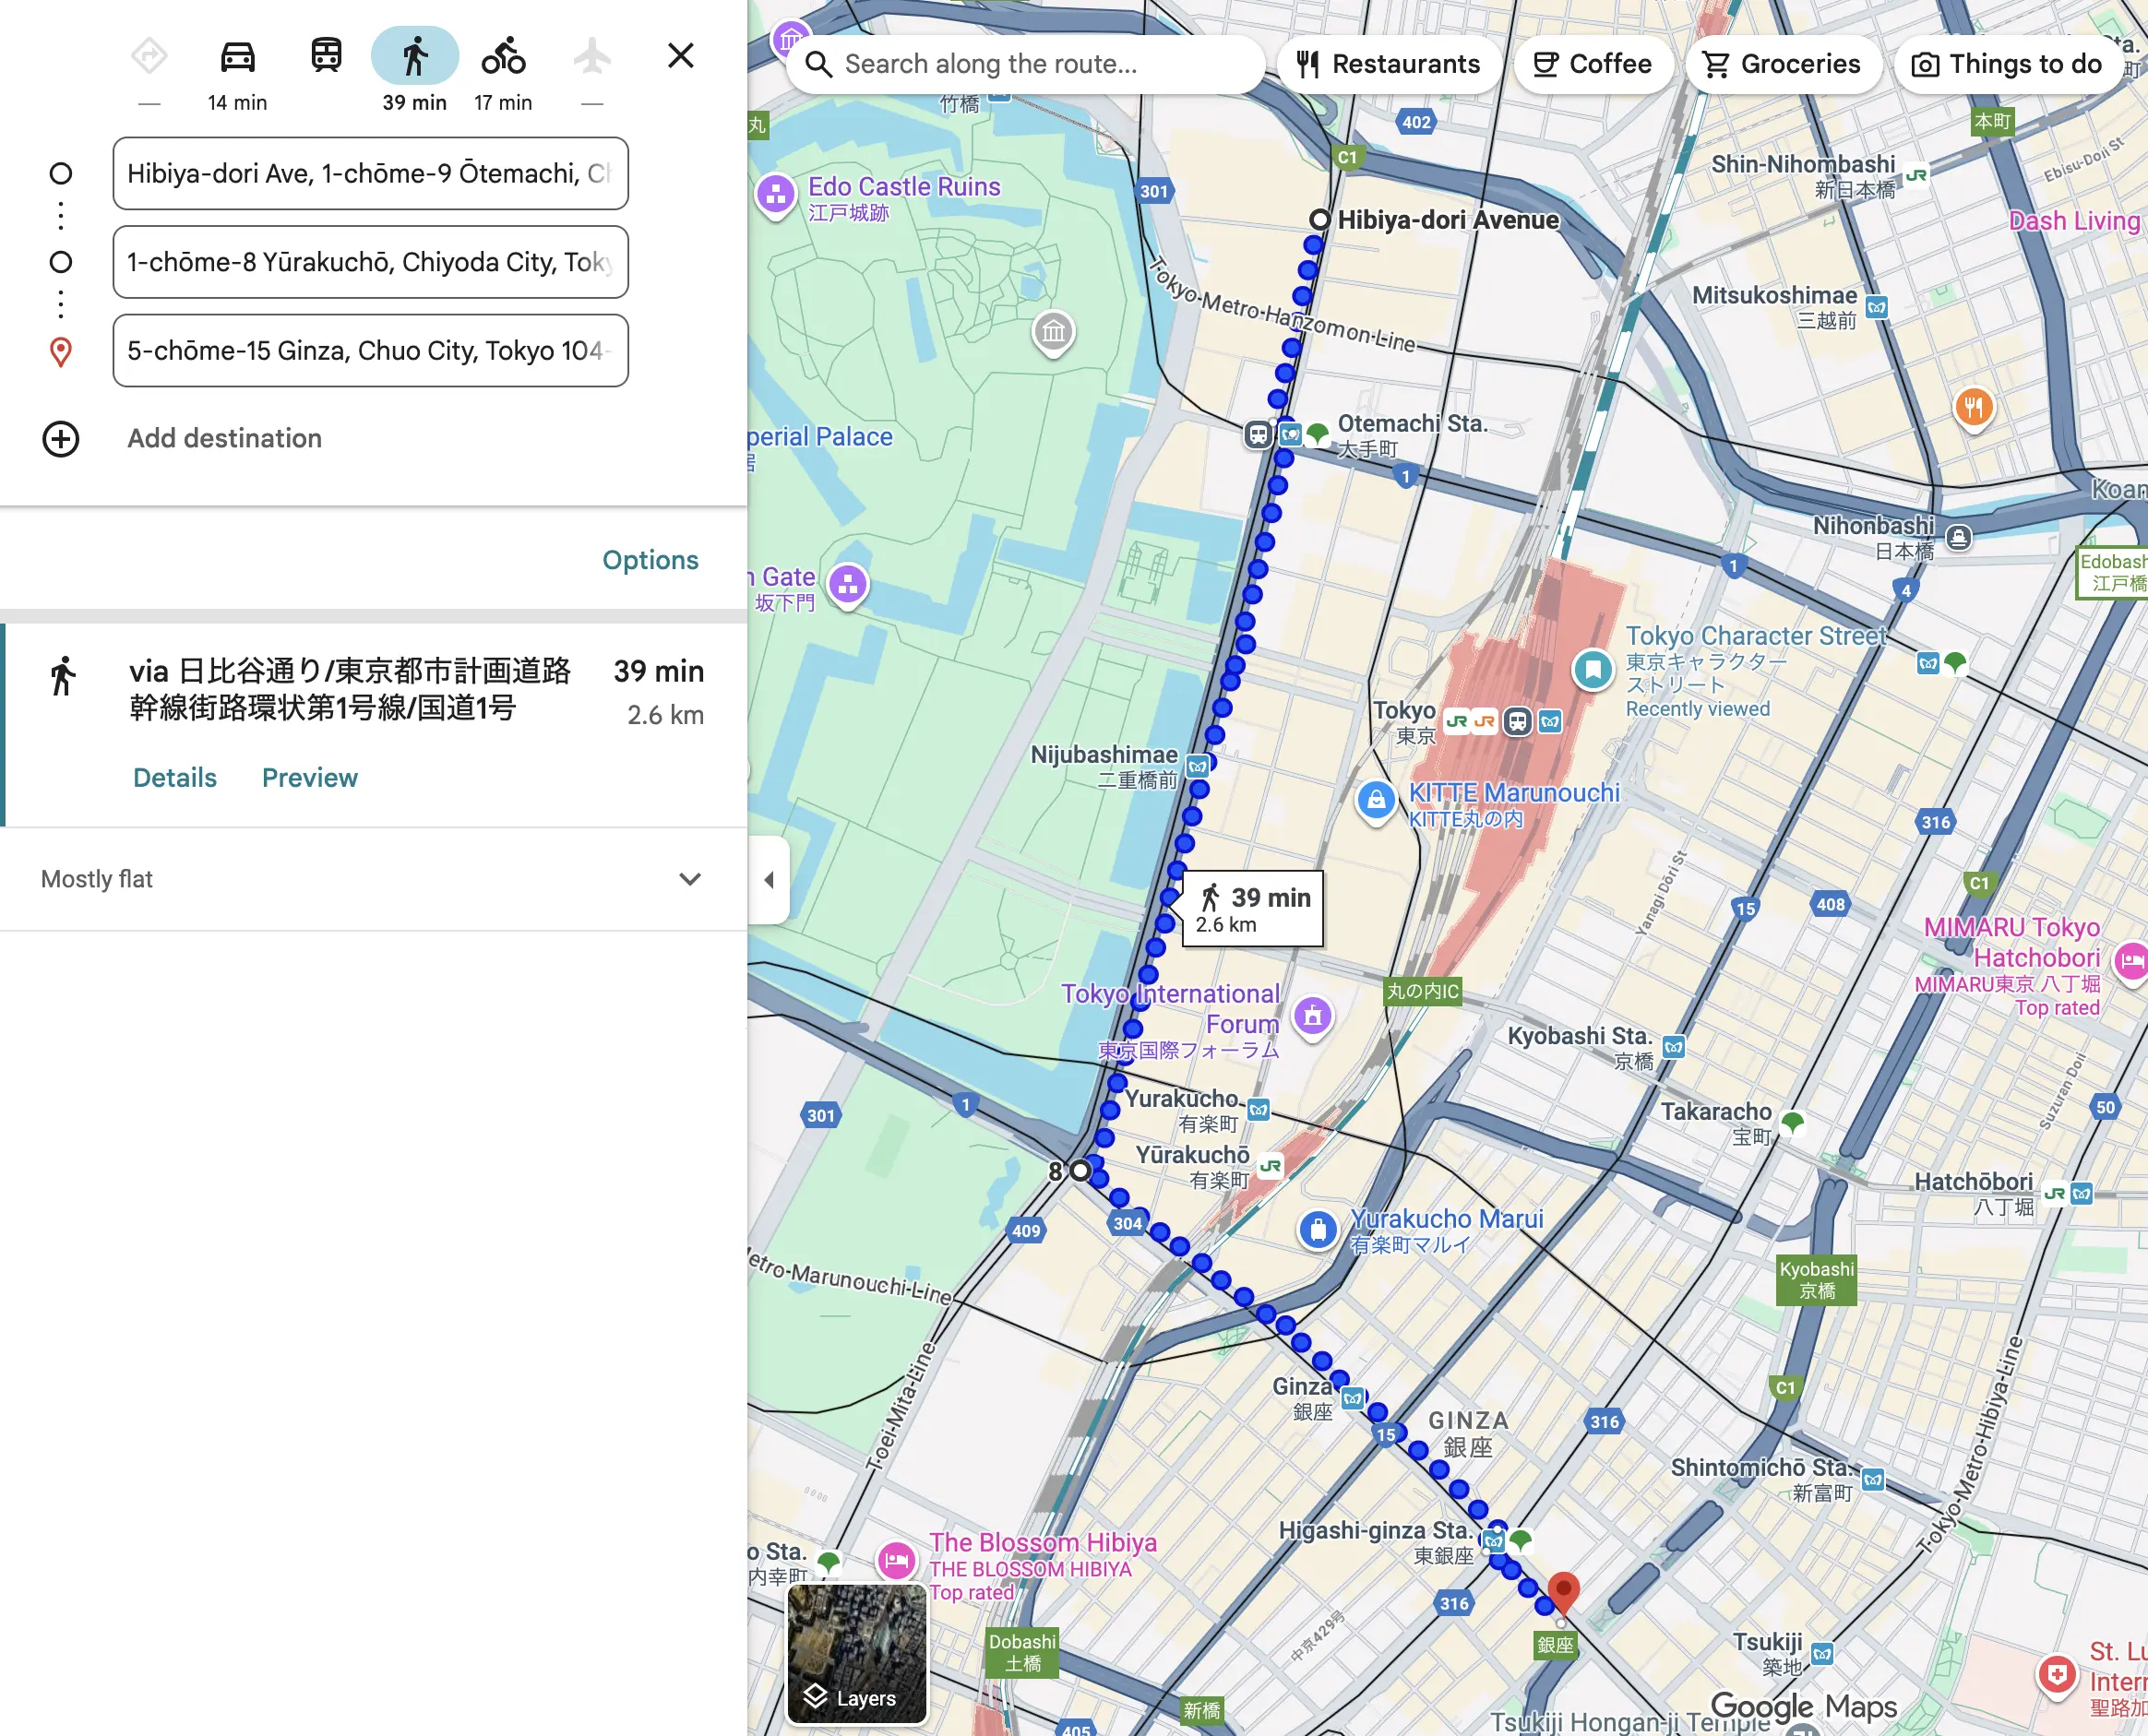Switch to cycling travel mode
Image resolution: width=2148 pixels, height=1736 pixels.
pyautogui.click(x=503, y=57)
